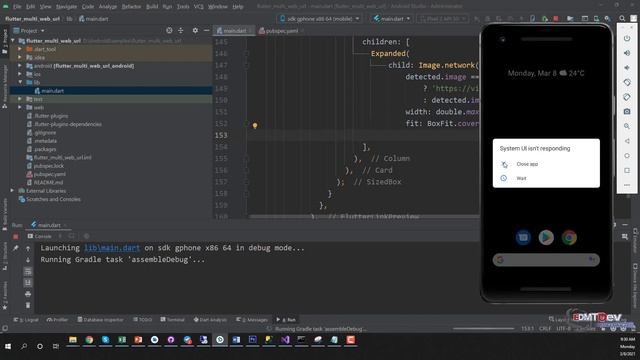Tap the emulator Overview square button
This screenshot has height=360, width=640.
click(627, 170)
